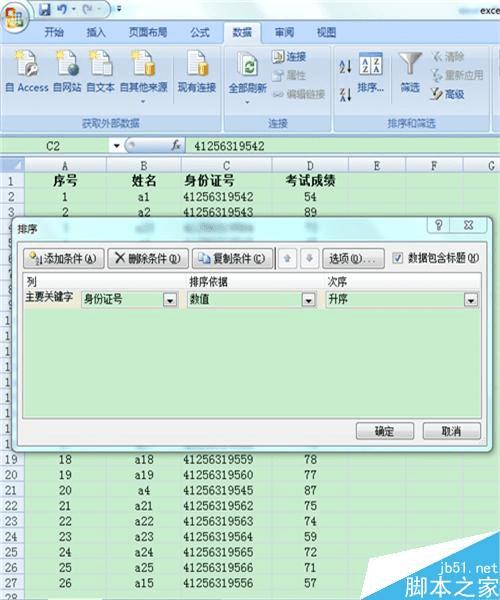The image size is (500, 600).
Task: Click cell with 41256319566
Action: (226, 567)
